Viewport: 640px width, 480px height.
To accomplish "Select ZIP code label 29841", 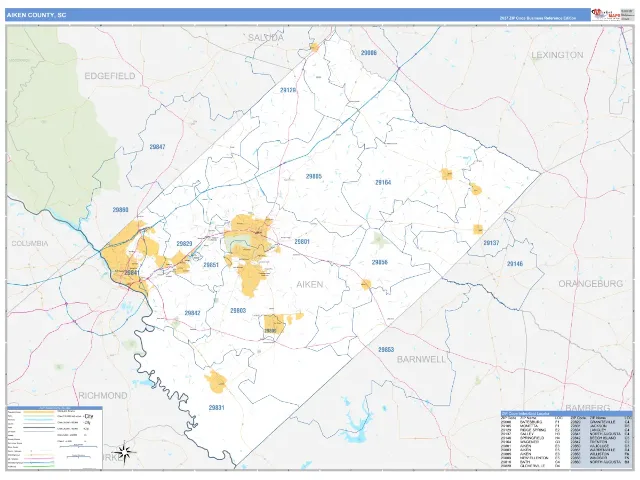I will (131, 273).
